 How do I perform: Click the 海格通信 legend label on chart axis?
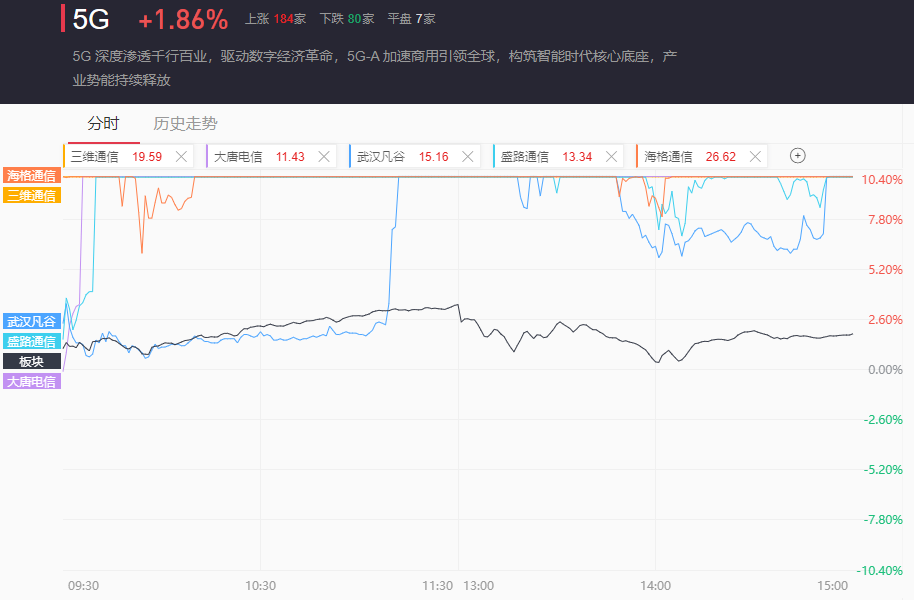pos(32,175)
